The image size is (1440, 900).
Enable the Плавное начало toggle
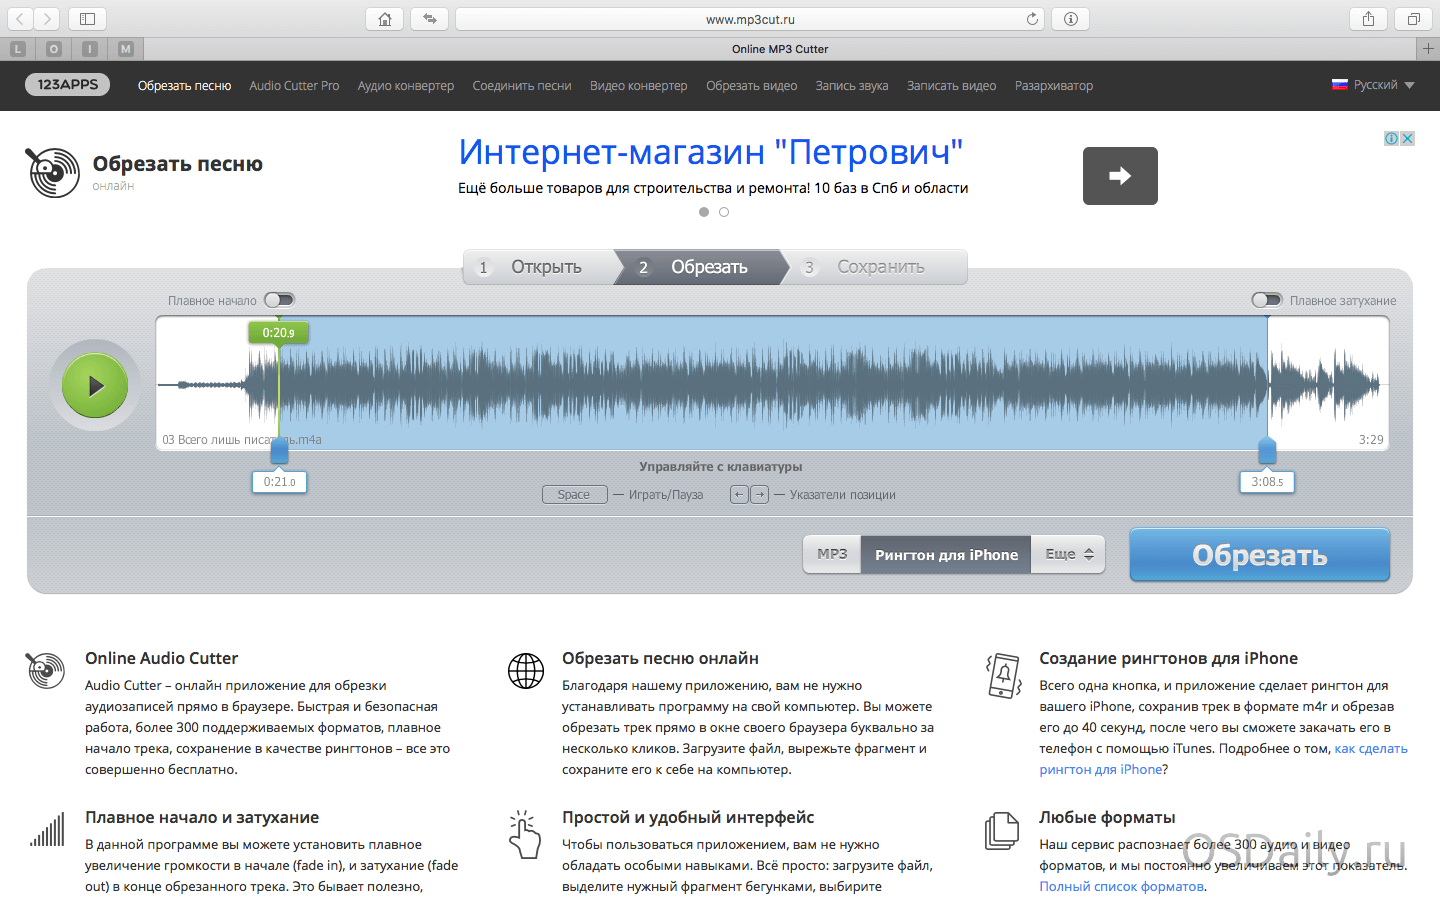[279, 300]
